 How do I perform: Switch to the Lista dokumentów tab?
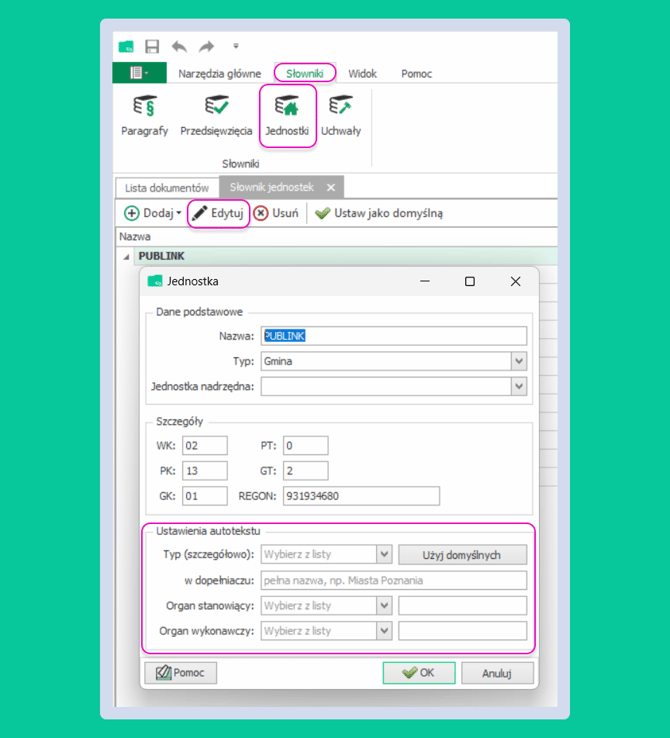coord(167,188)
